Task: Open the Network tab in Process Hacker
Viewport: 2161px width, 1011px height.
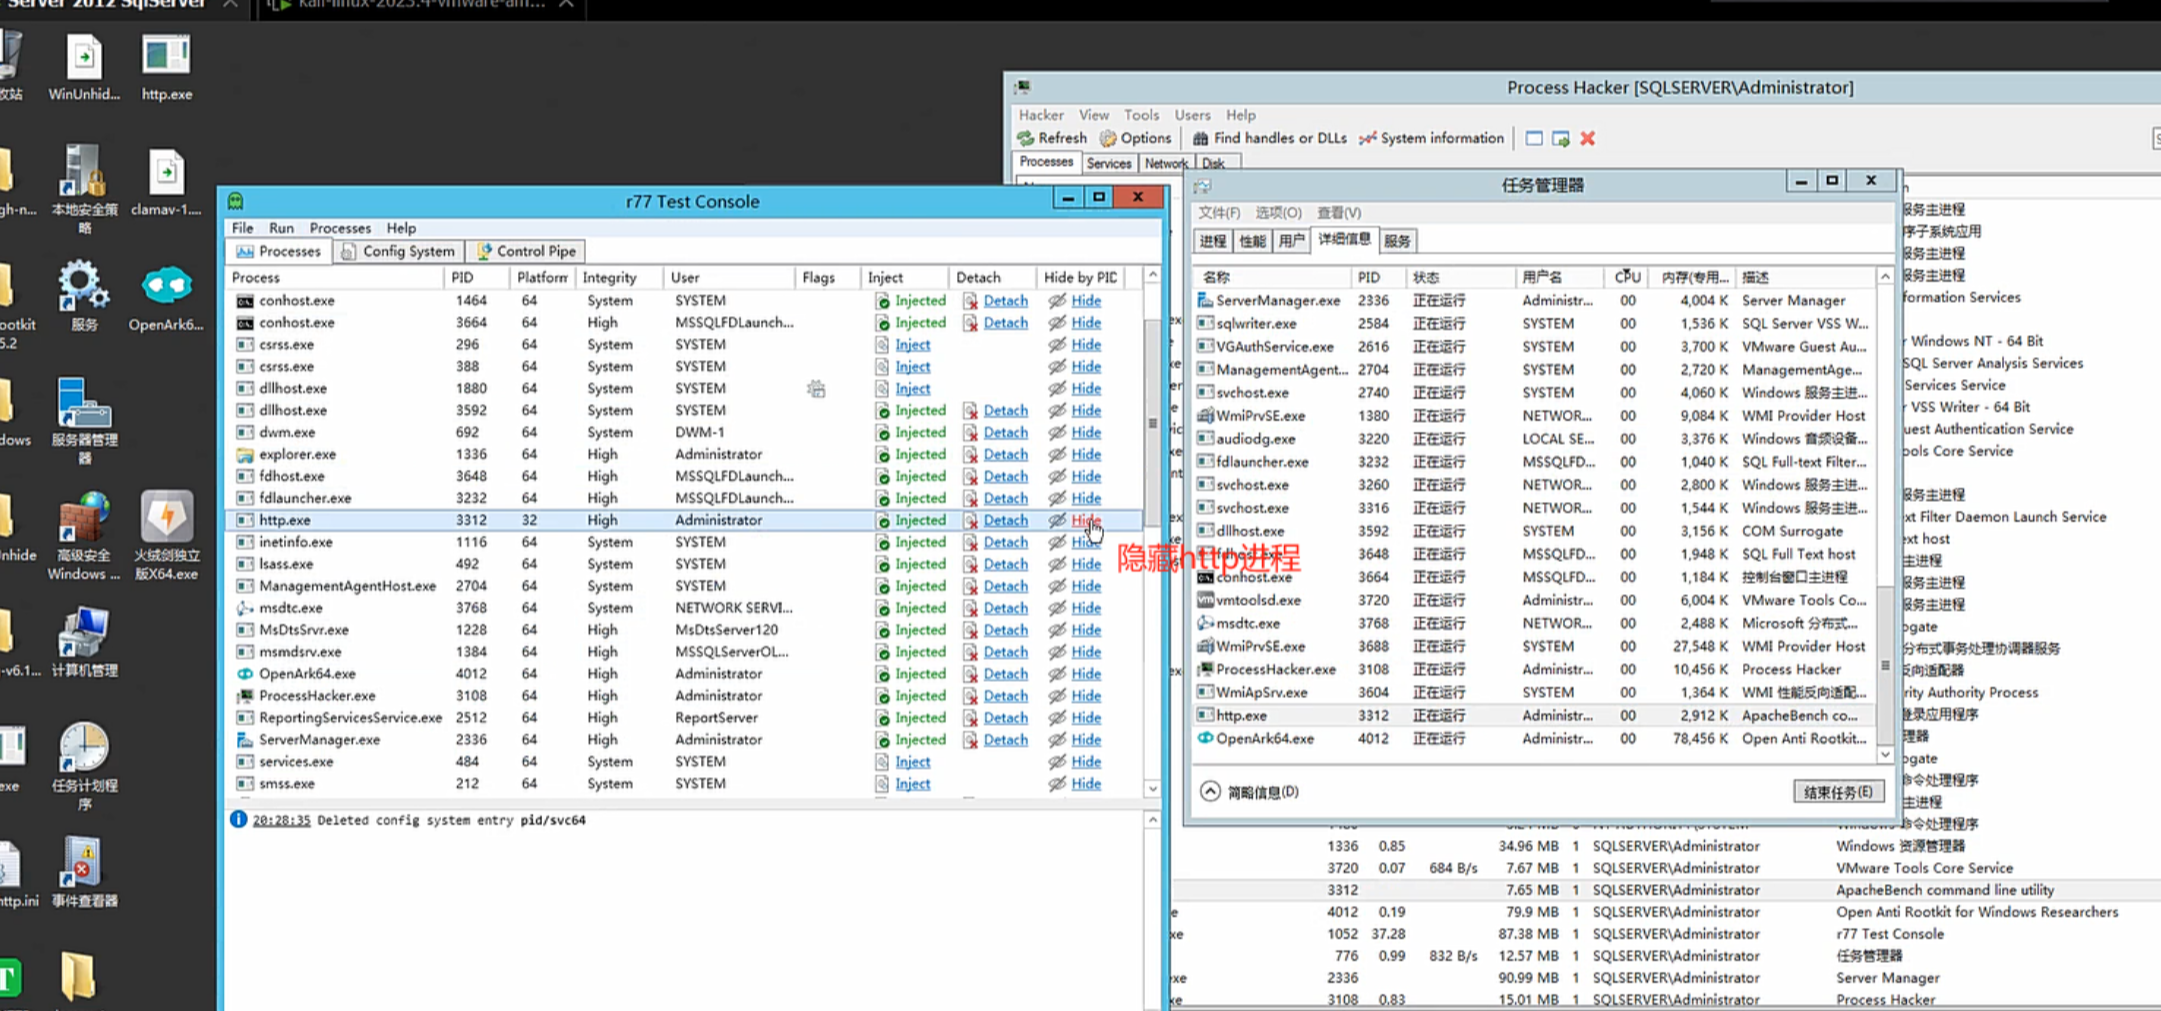Action: [1166, 163]
